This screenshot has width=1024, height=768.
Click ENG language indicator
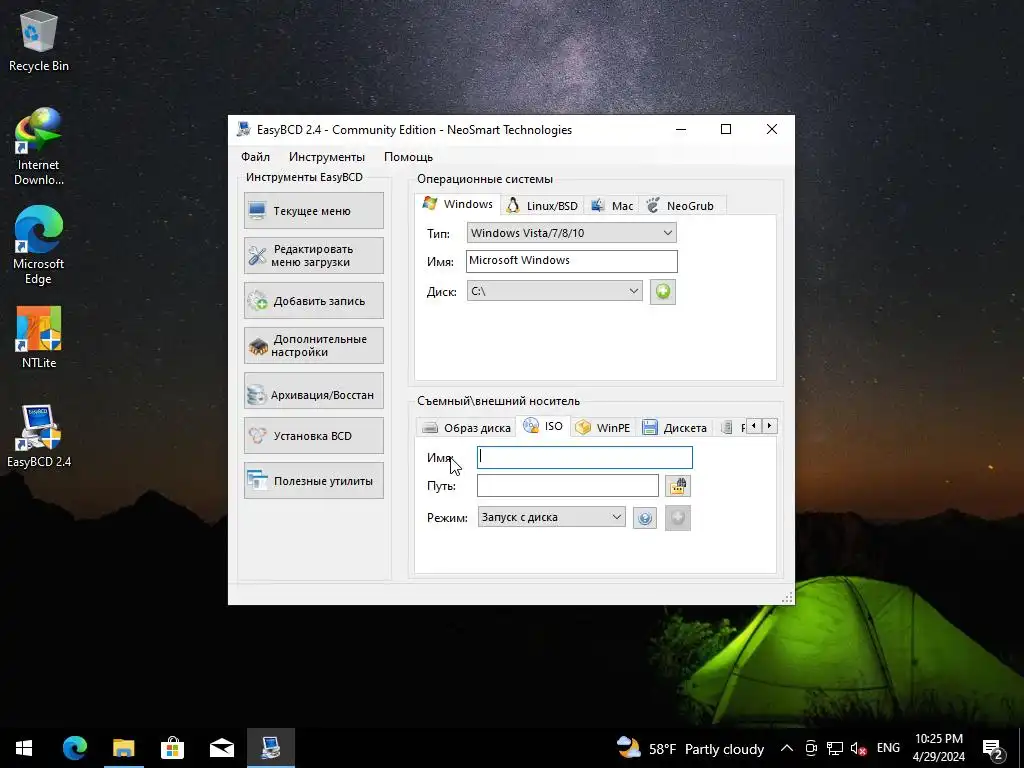[888, 748]
